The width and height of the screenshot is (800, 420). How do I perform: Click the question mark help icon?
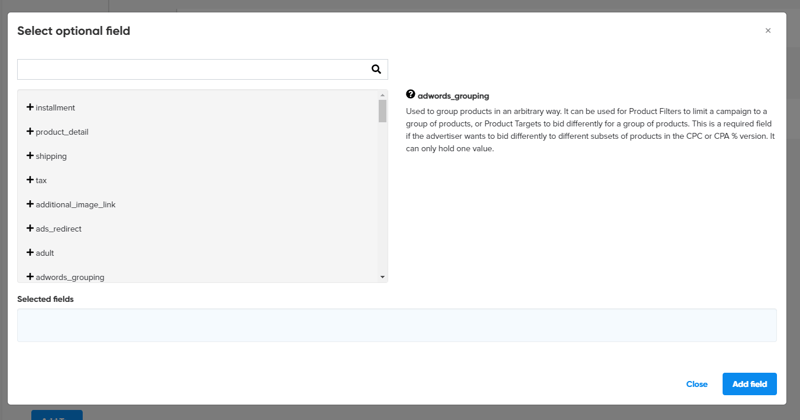(x=410, y=94)
